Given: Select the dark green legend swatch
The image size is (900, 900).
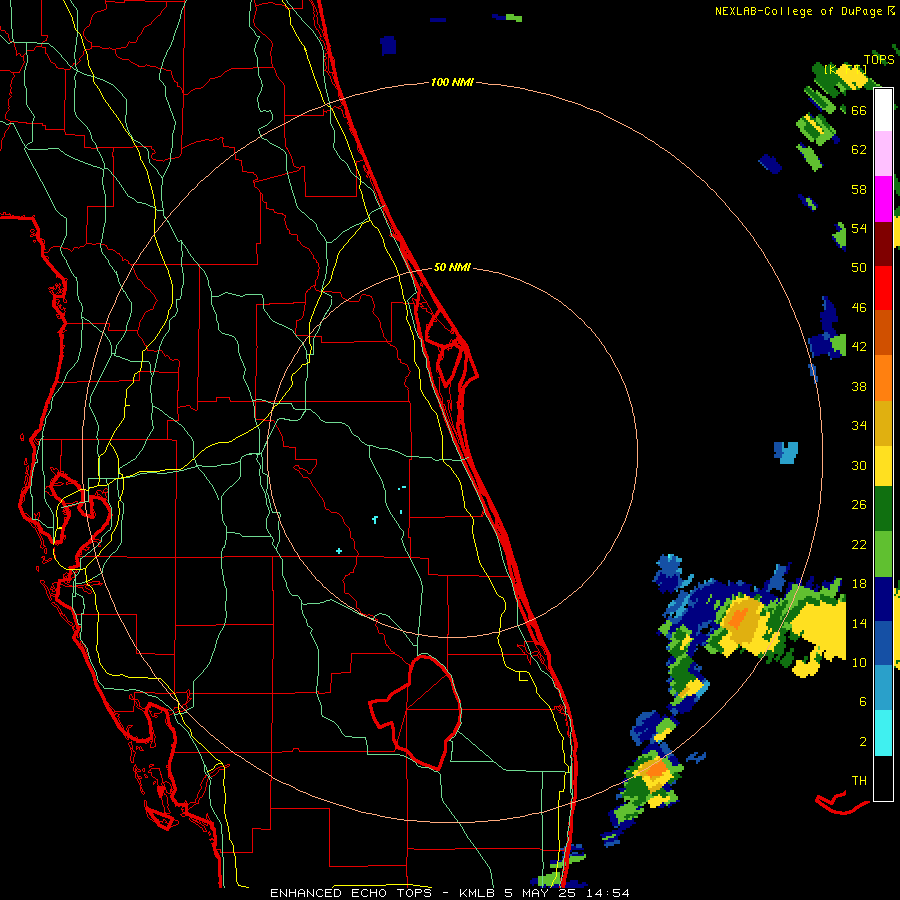Looking at the screenshot, I should pos(883,509).
